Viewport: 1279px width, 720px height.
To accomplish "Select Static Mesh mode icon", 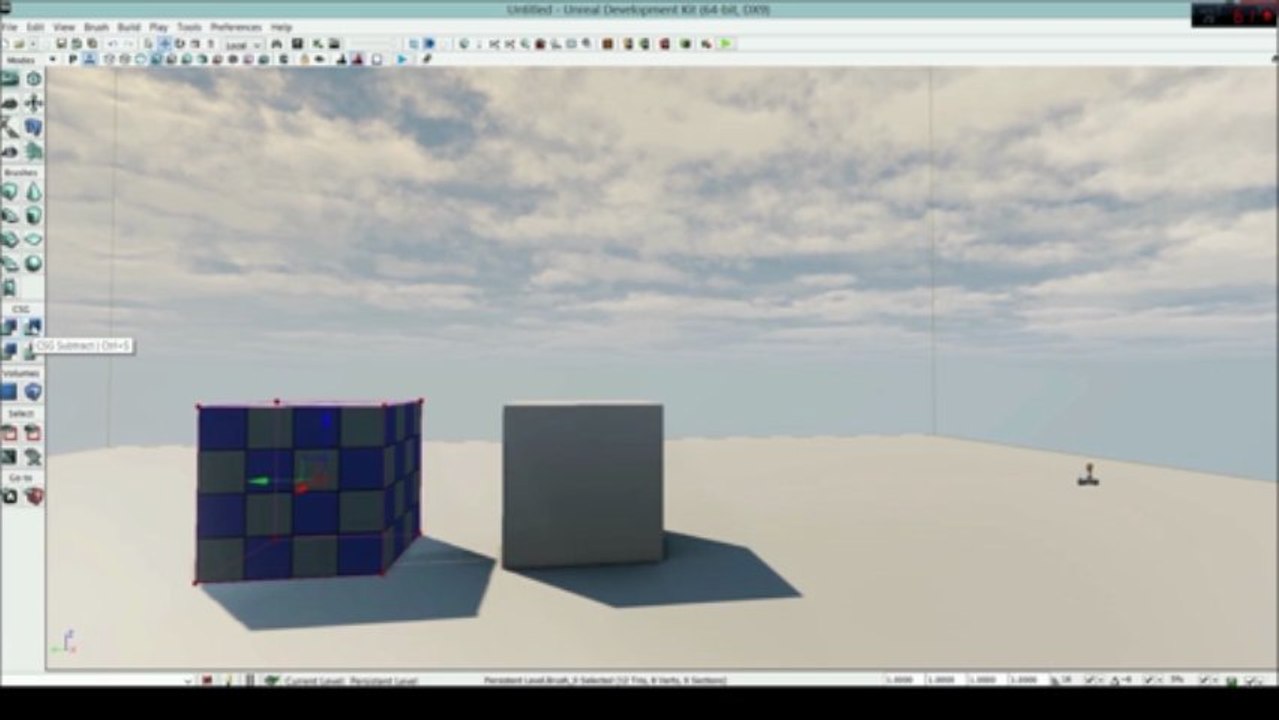I will (x=33, y=127).
